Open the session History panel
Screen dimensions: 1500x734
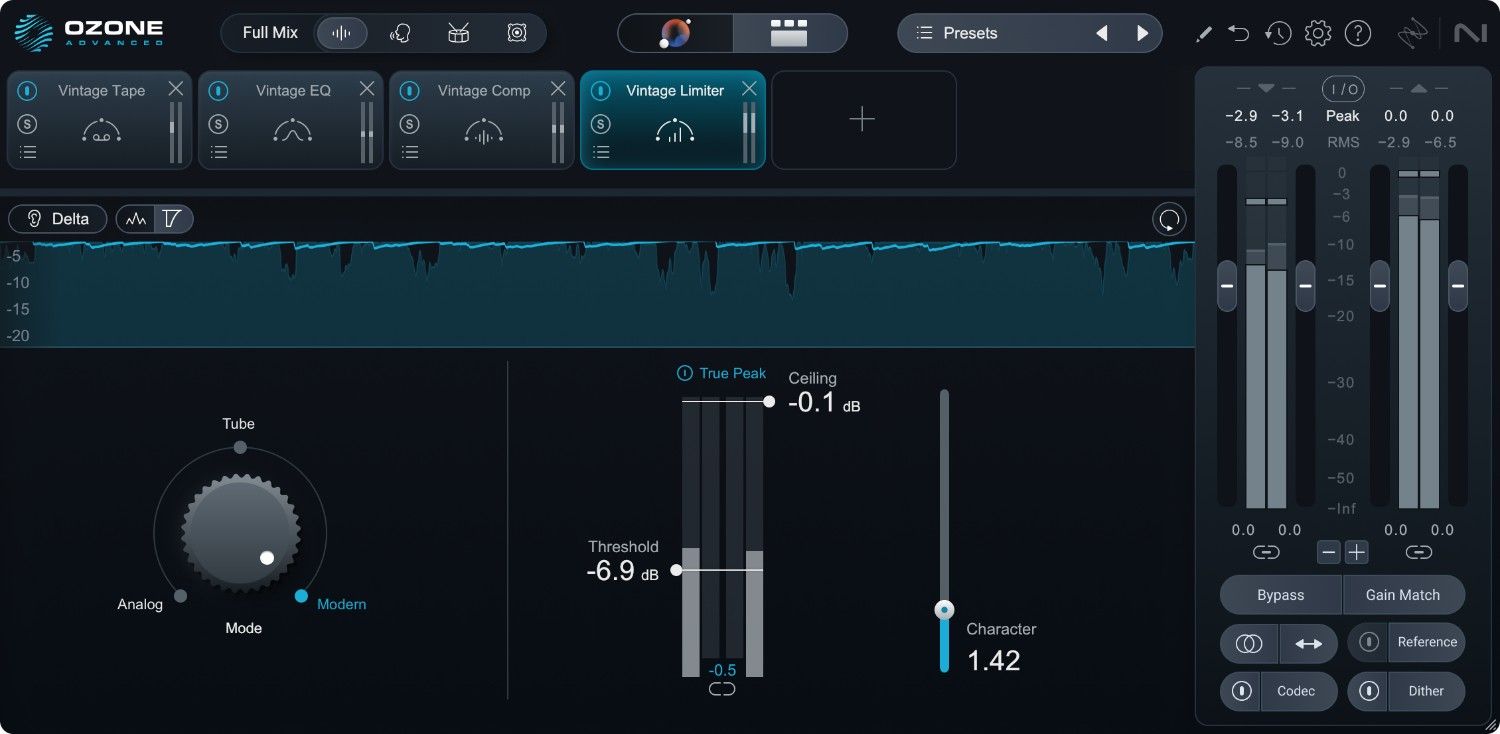click(x=1278, y=32)
